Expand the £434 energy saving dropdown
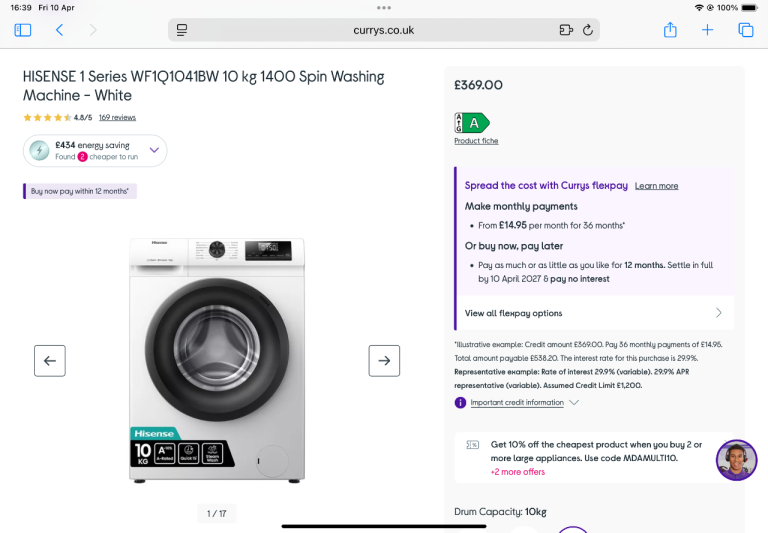Image resolution: width=768 pixels, height=533 pixels. click(x=154, y=151)
